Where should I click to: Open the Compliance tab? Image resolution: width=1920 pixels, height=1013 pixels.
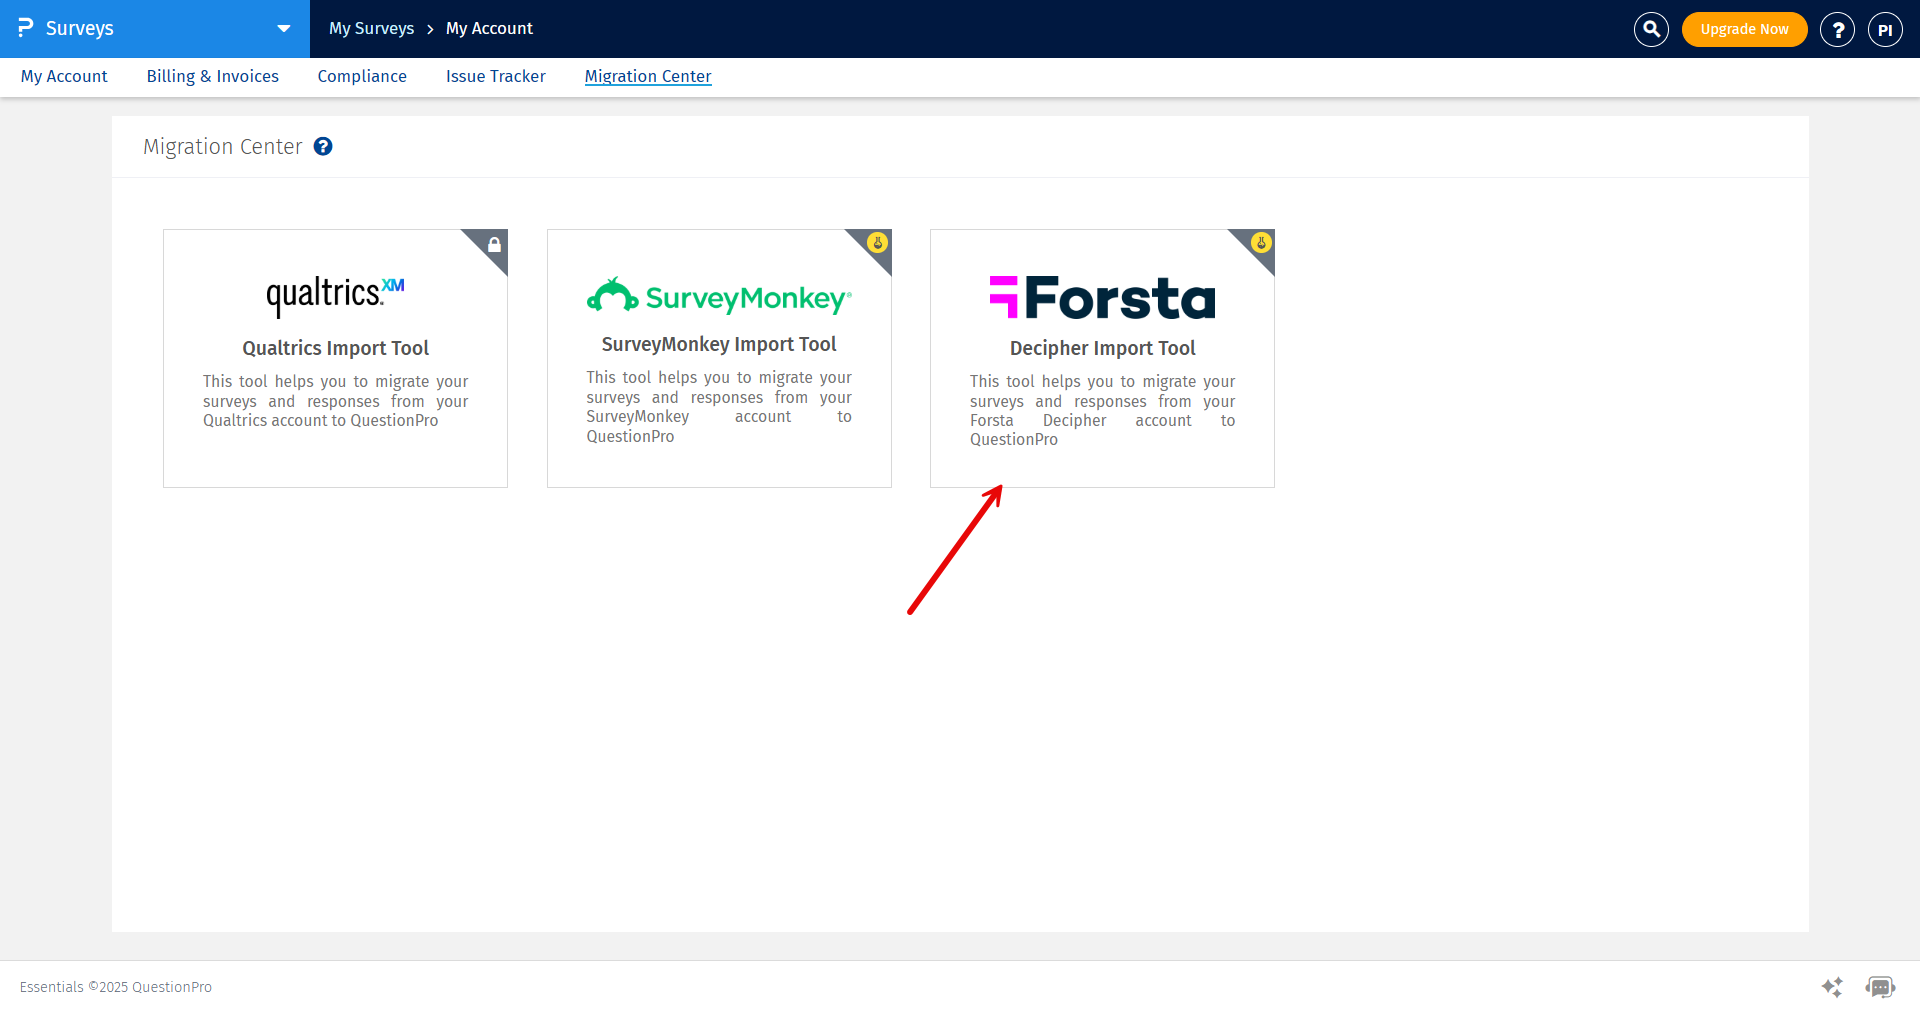pos(362,76)
